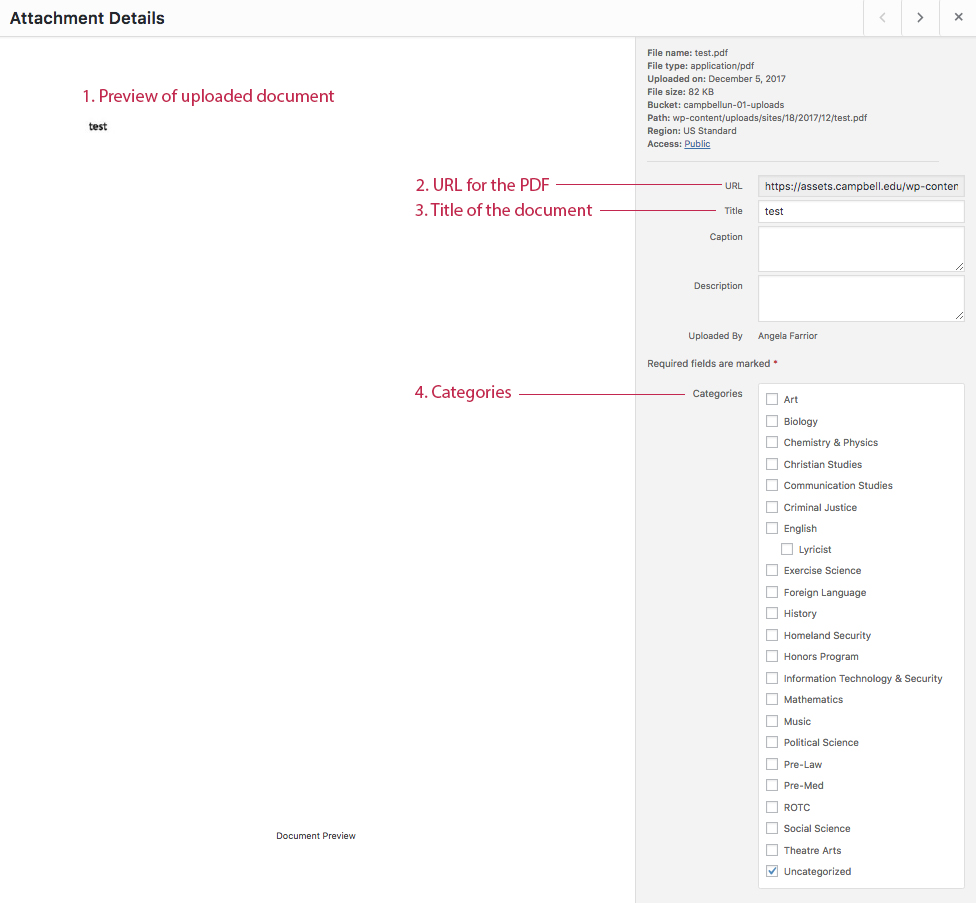Click the Path wp-content/uploads text
This screenshot has width=976, height=903.
click(x=757, y=118)
